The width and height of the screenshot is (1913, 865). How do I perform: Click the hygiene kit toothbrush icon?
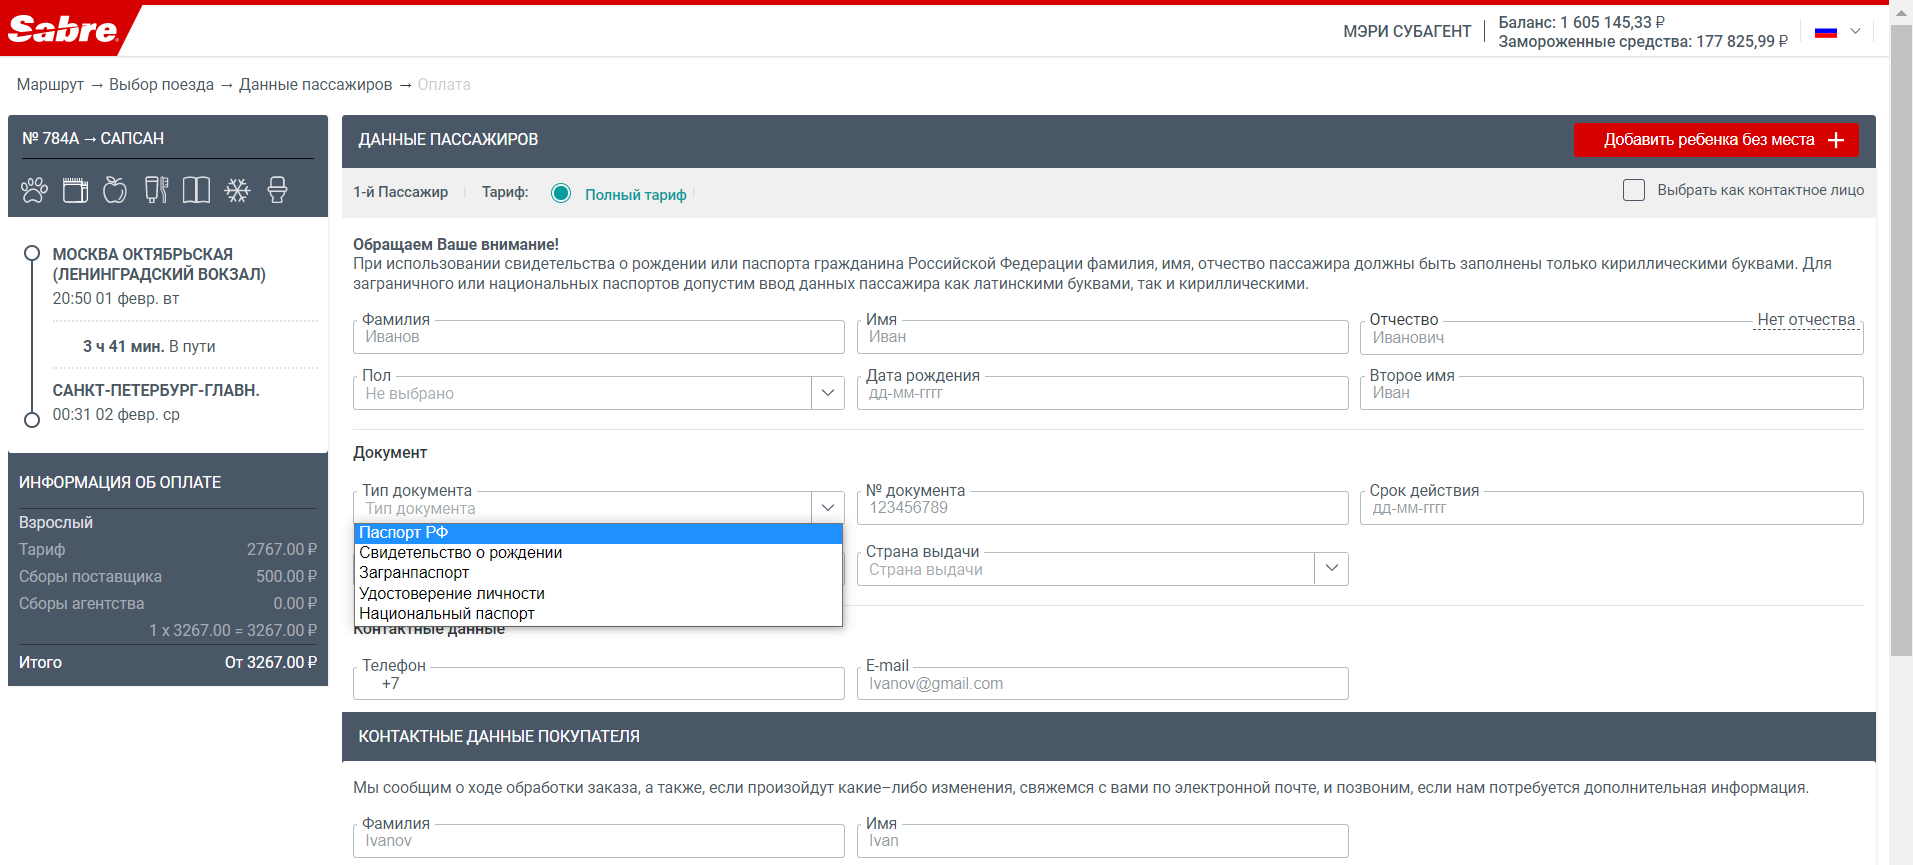click(156, 190)
